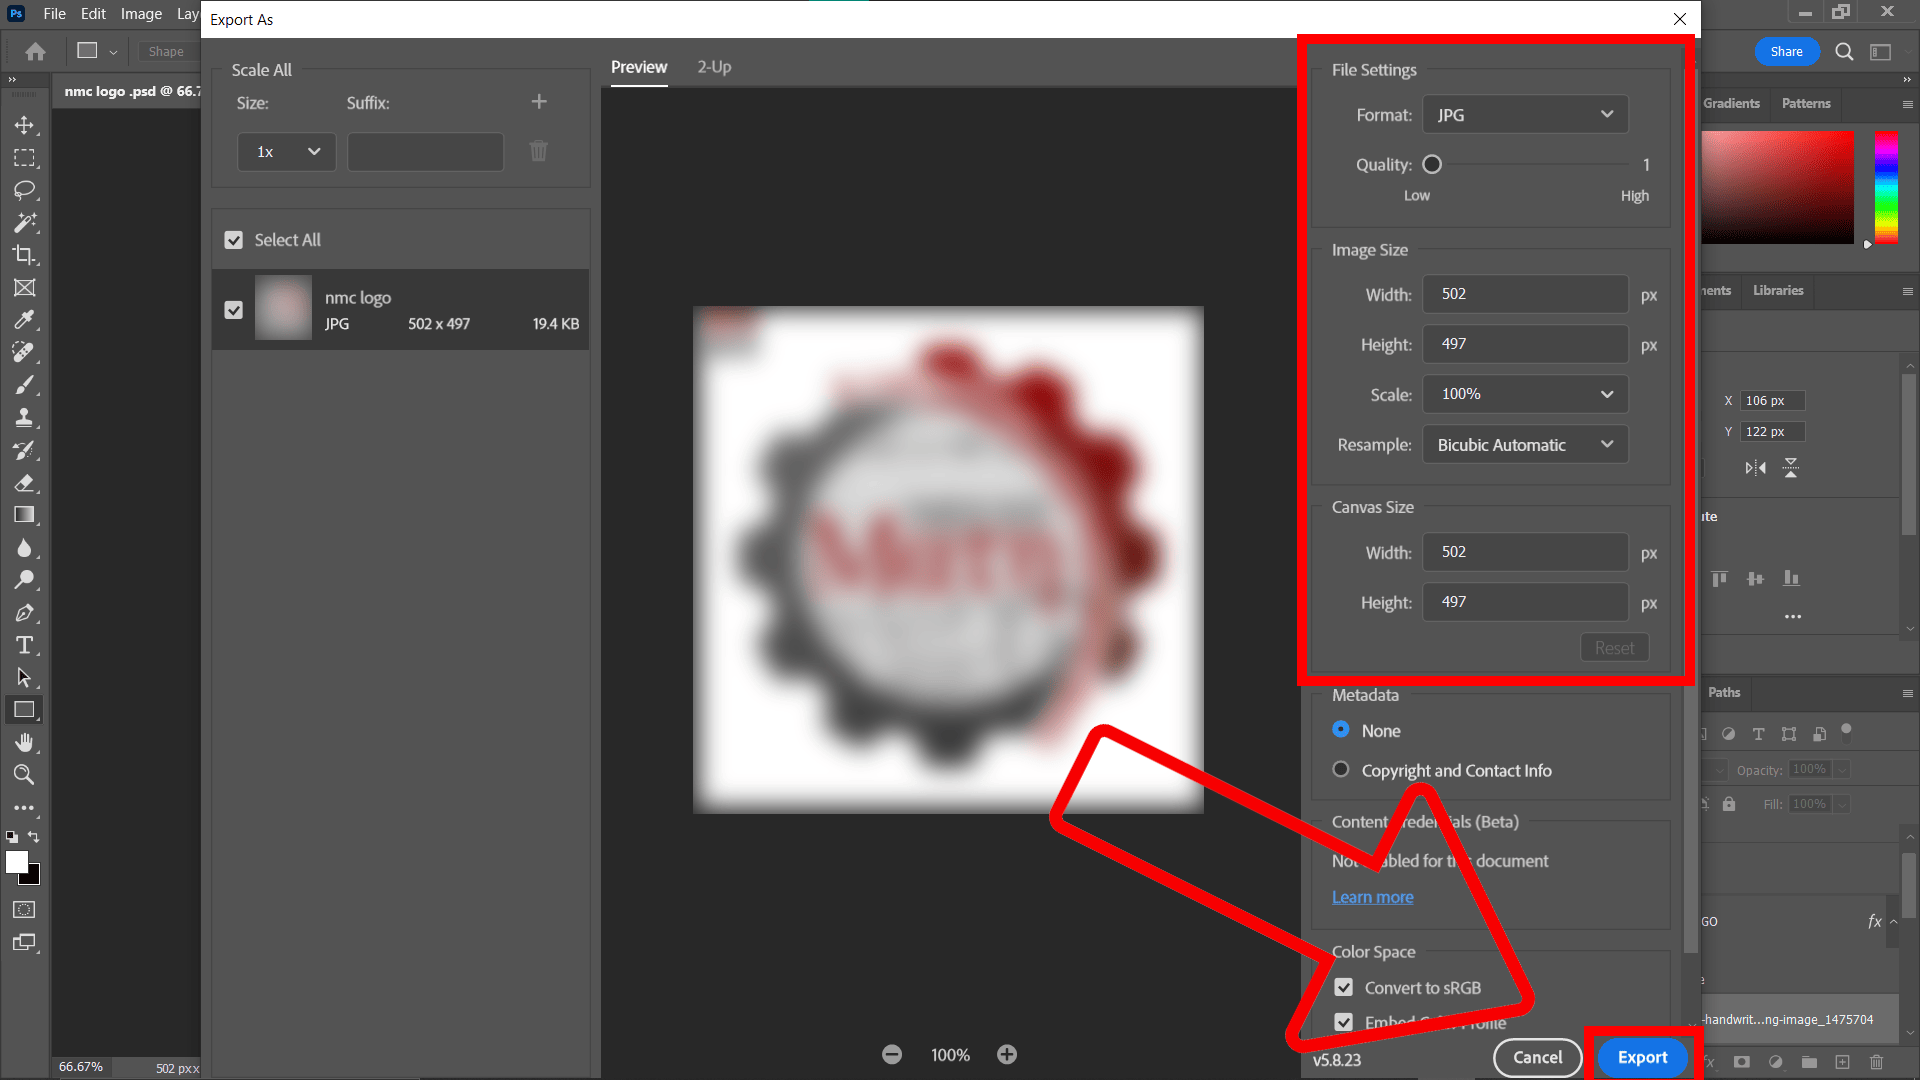1920x1080 pixels.
Task: Enable the nmc logo export checkbox
Action: coord(233,309)
